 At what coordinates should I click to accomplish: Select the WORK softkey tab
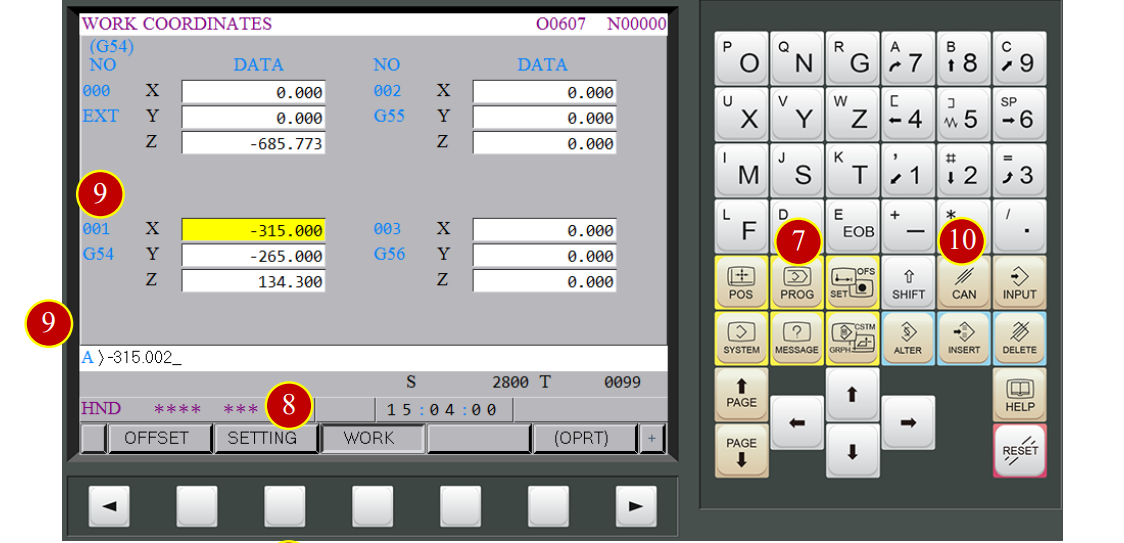point(373,438)
